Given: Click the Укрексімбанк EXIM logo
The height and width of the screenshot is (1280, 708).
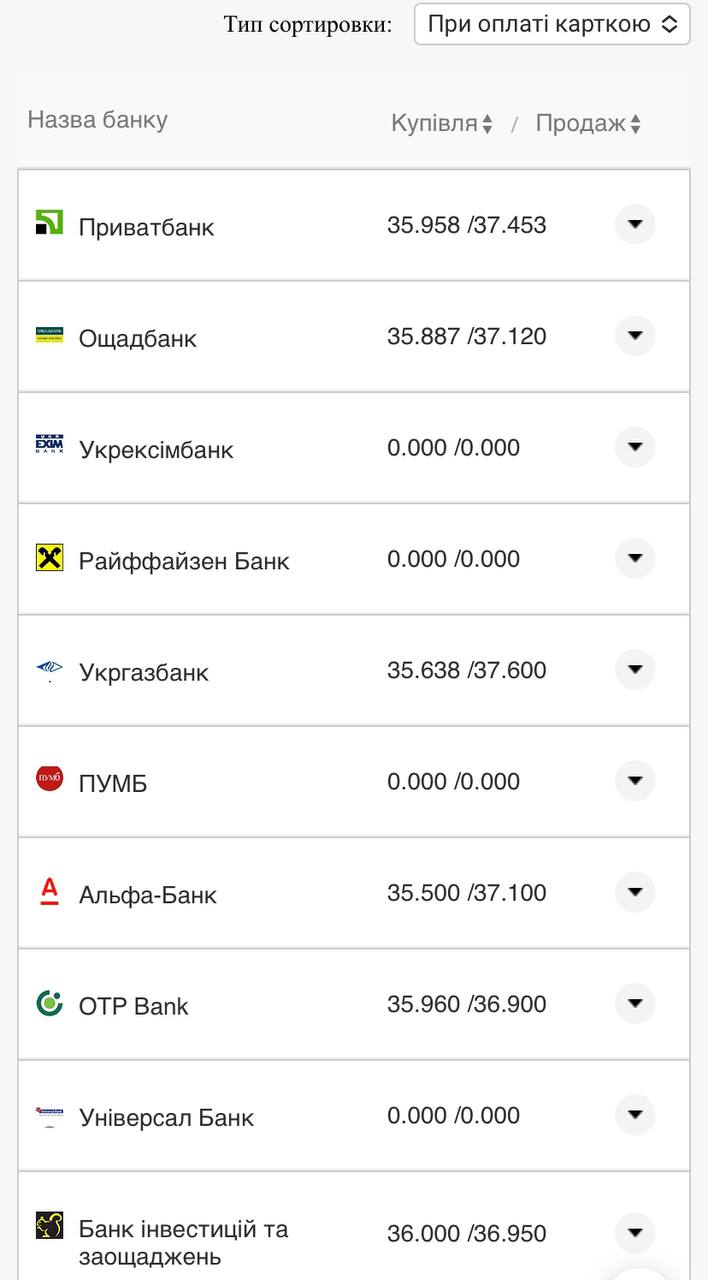Looking at the screenshot, I should (x=49, y=445).
